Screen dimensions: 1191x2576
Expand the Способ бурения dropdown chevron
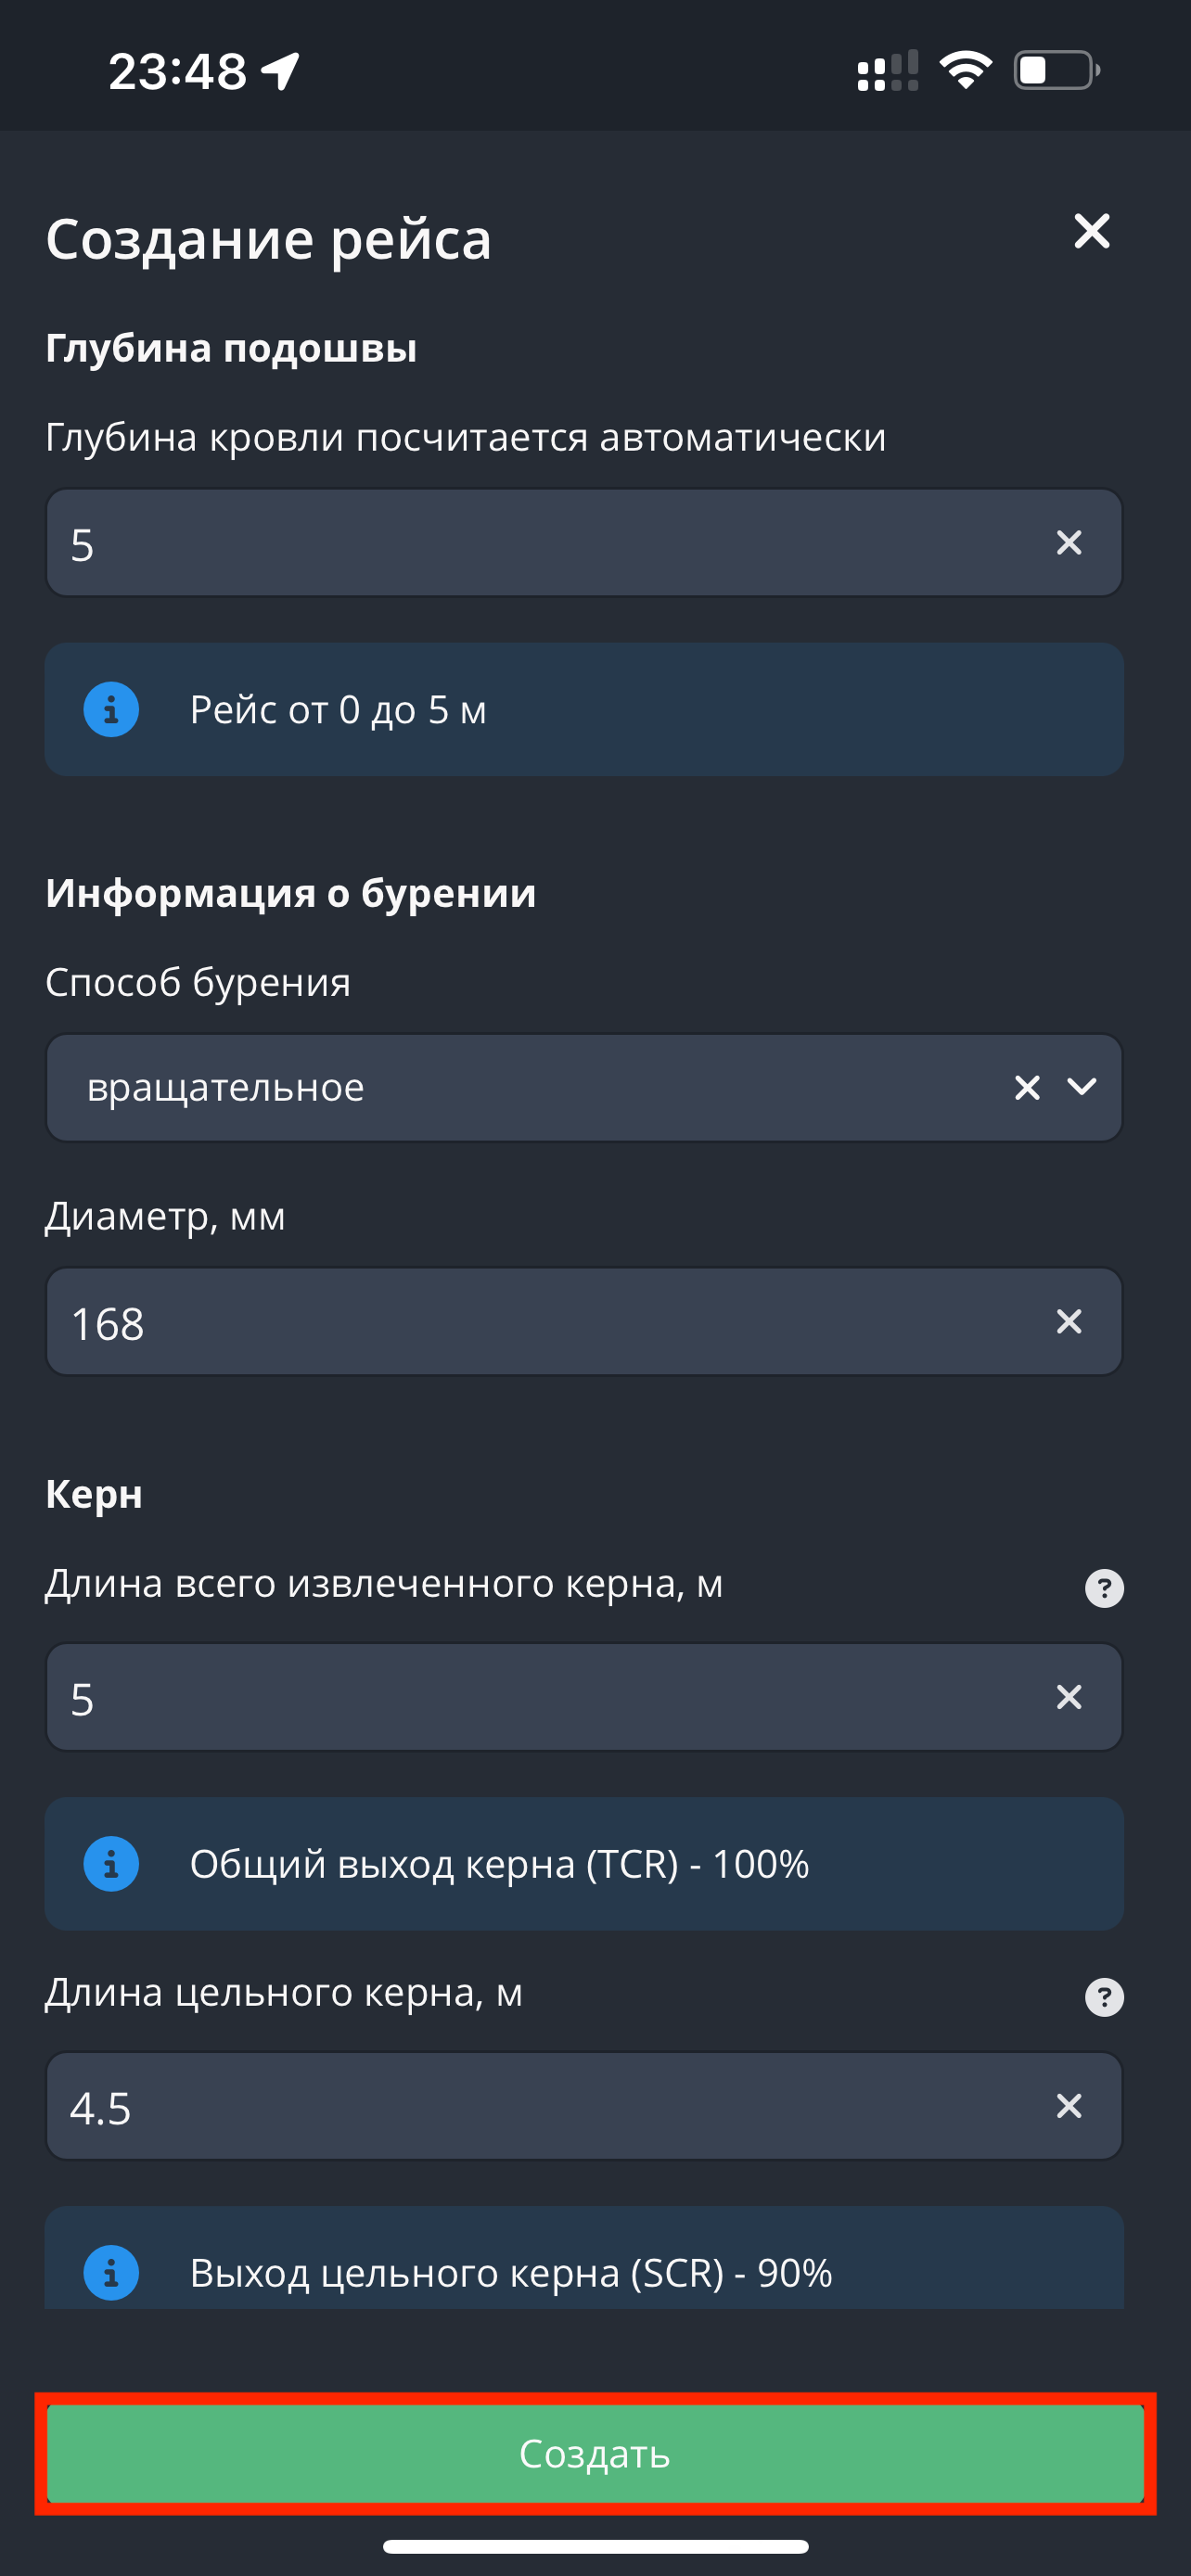point(1082,1087)
